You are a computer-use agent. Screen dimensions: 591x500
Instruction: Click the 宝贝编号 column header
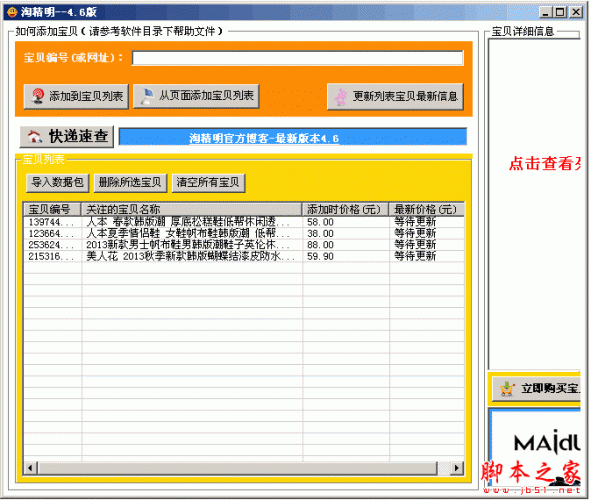pyautogui.click(x=52, y=209)
